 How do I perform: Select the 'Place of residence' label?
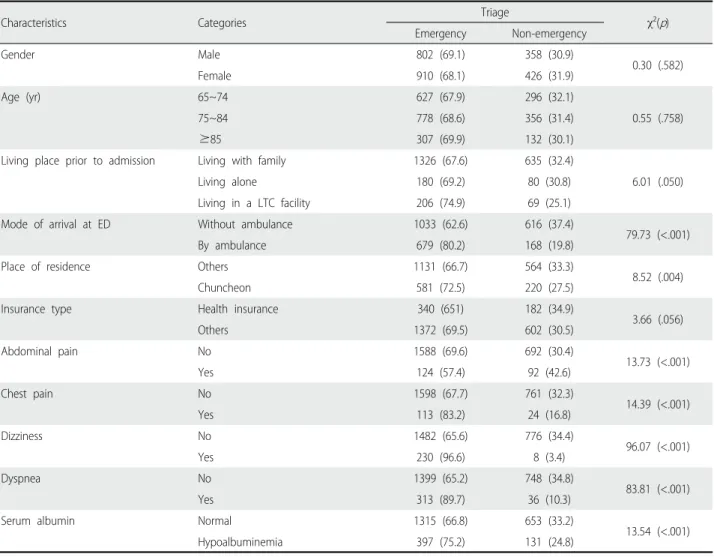tap(46, 266)
